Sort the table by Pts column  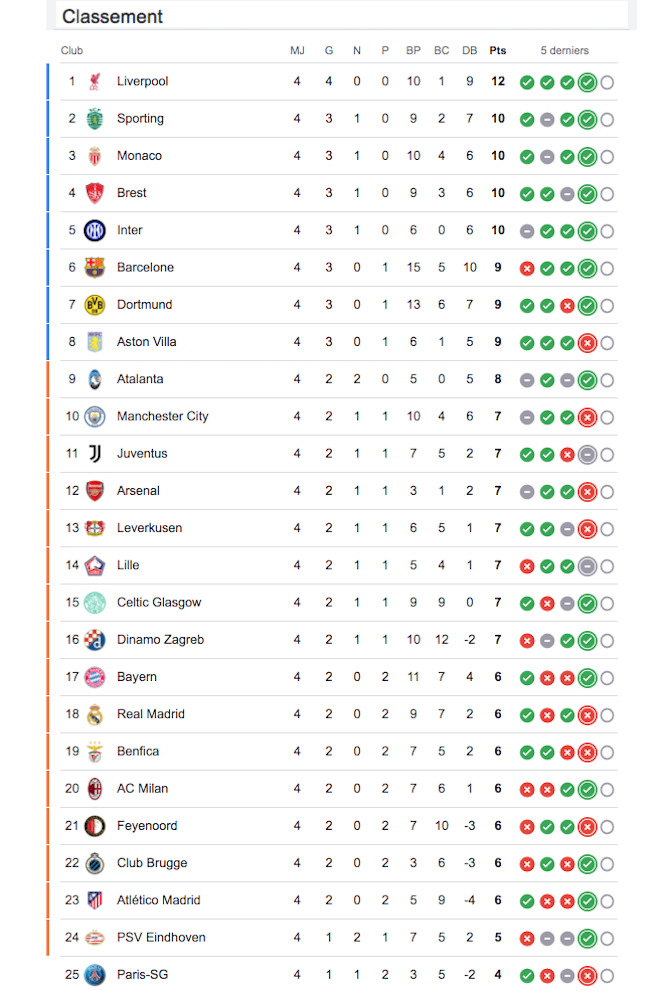click(498, 50)
